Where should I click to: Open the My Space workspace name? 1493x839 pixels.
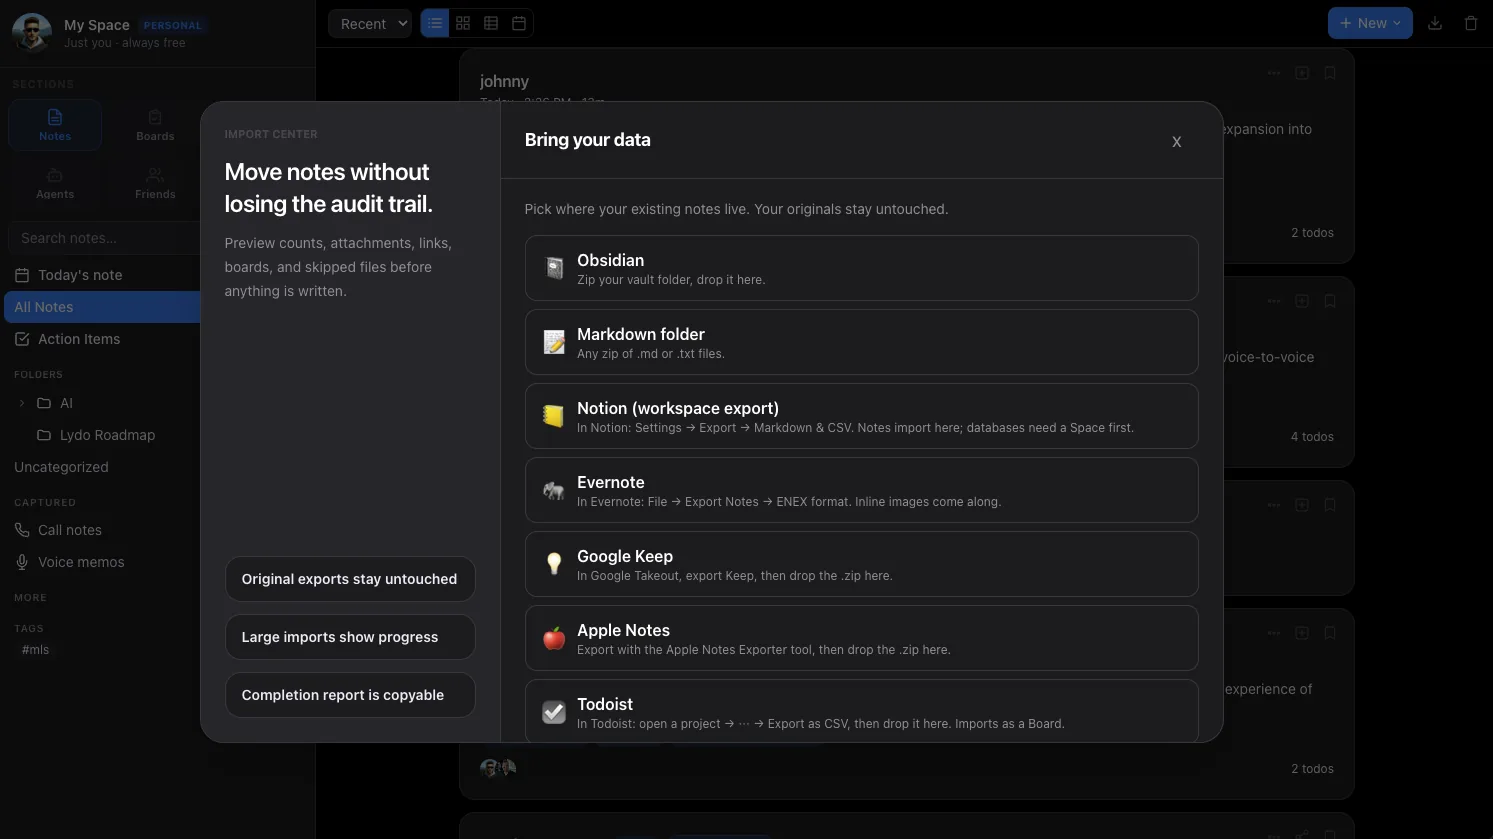(97, 25)
